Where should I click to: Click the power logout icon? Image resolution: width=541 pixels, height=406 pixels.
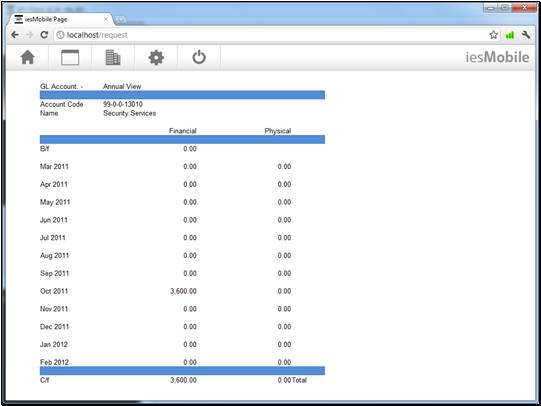pyautogui.click(x=199, y=57)
